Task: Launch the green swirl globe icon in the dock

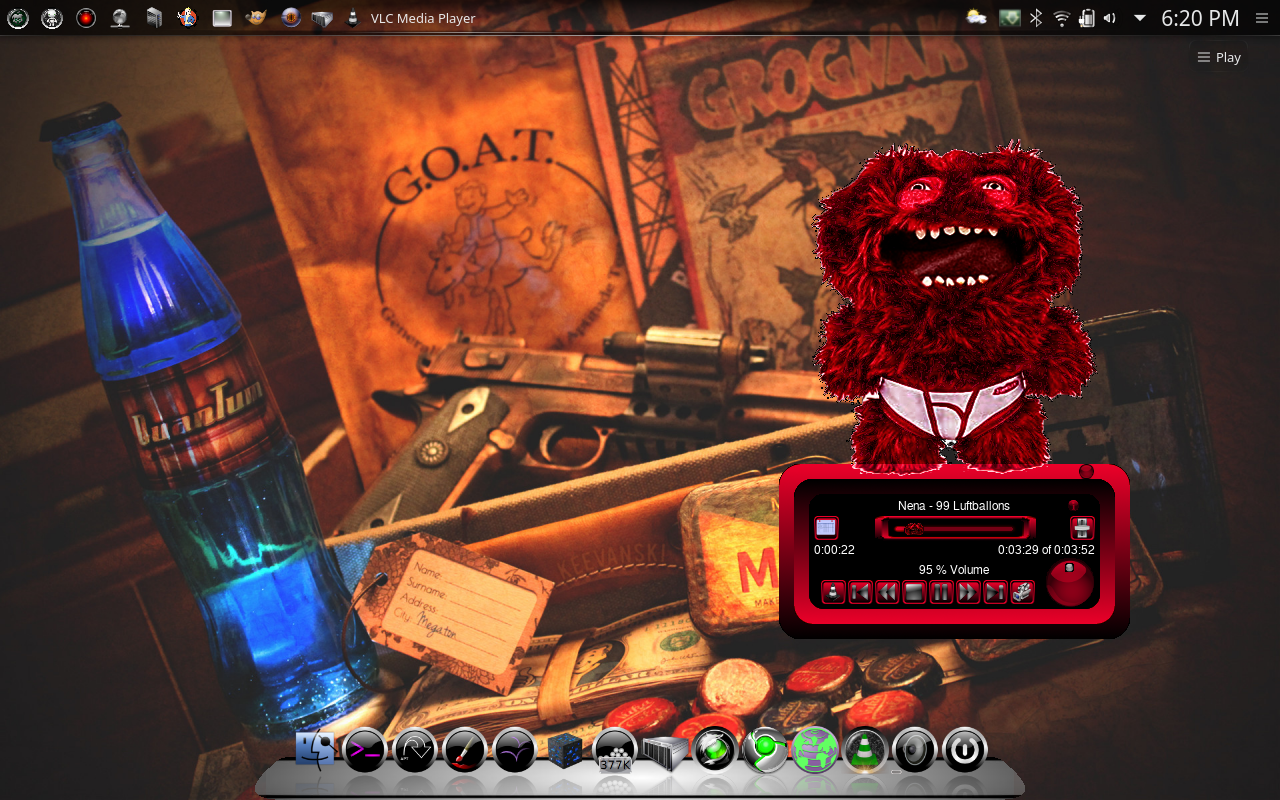Action: pos(715,750)
